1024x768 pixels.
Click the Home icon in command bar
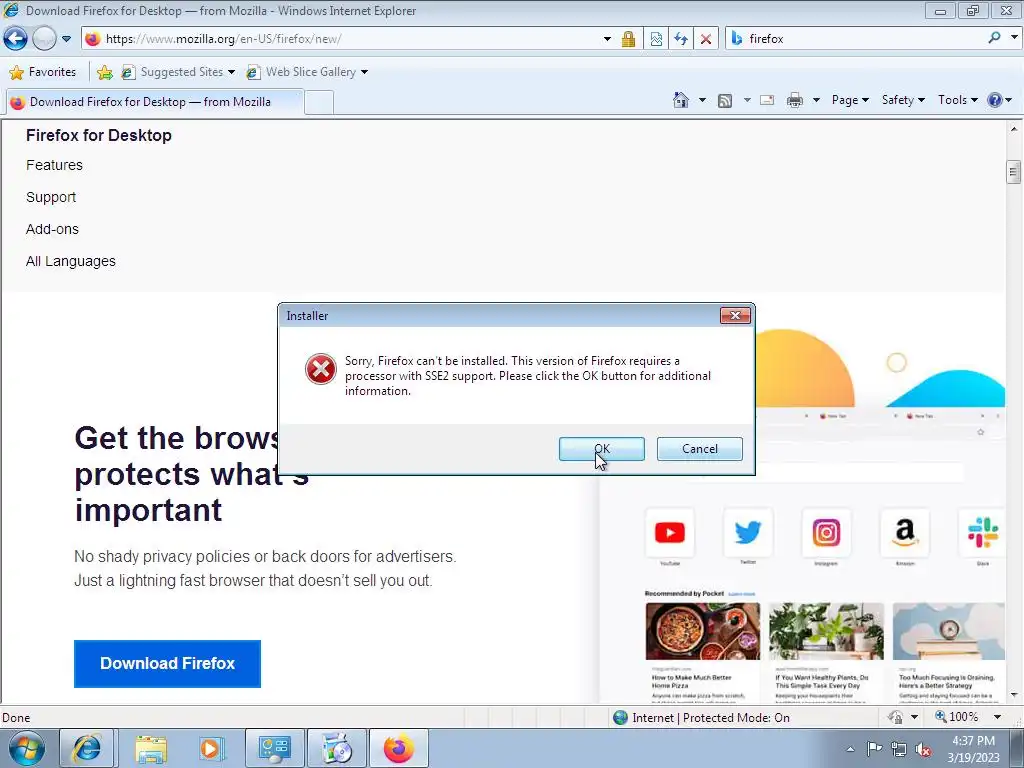pos(680,100)
